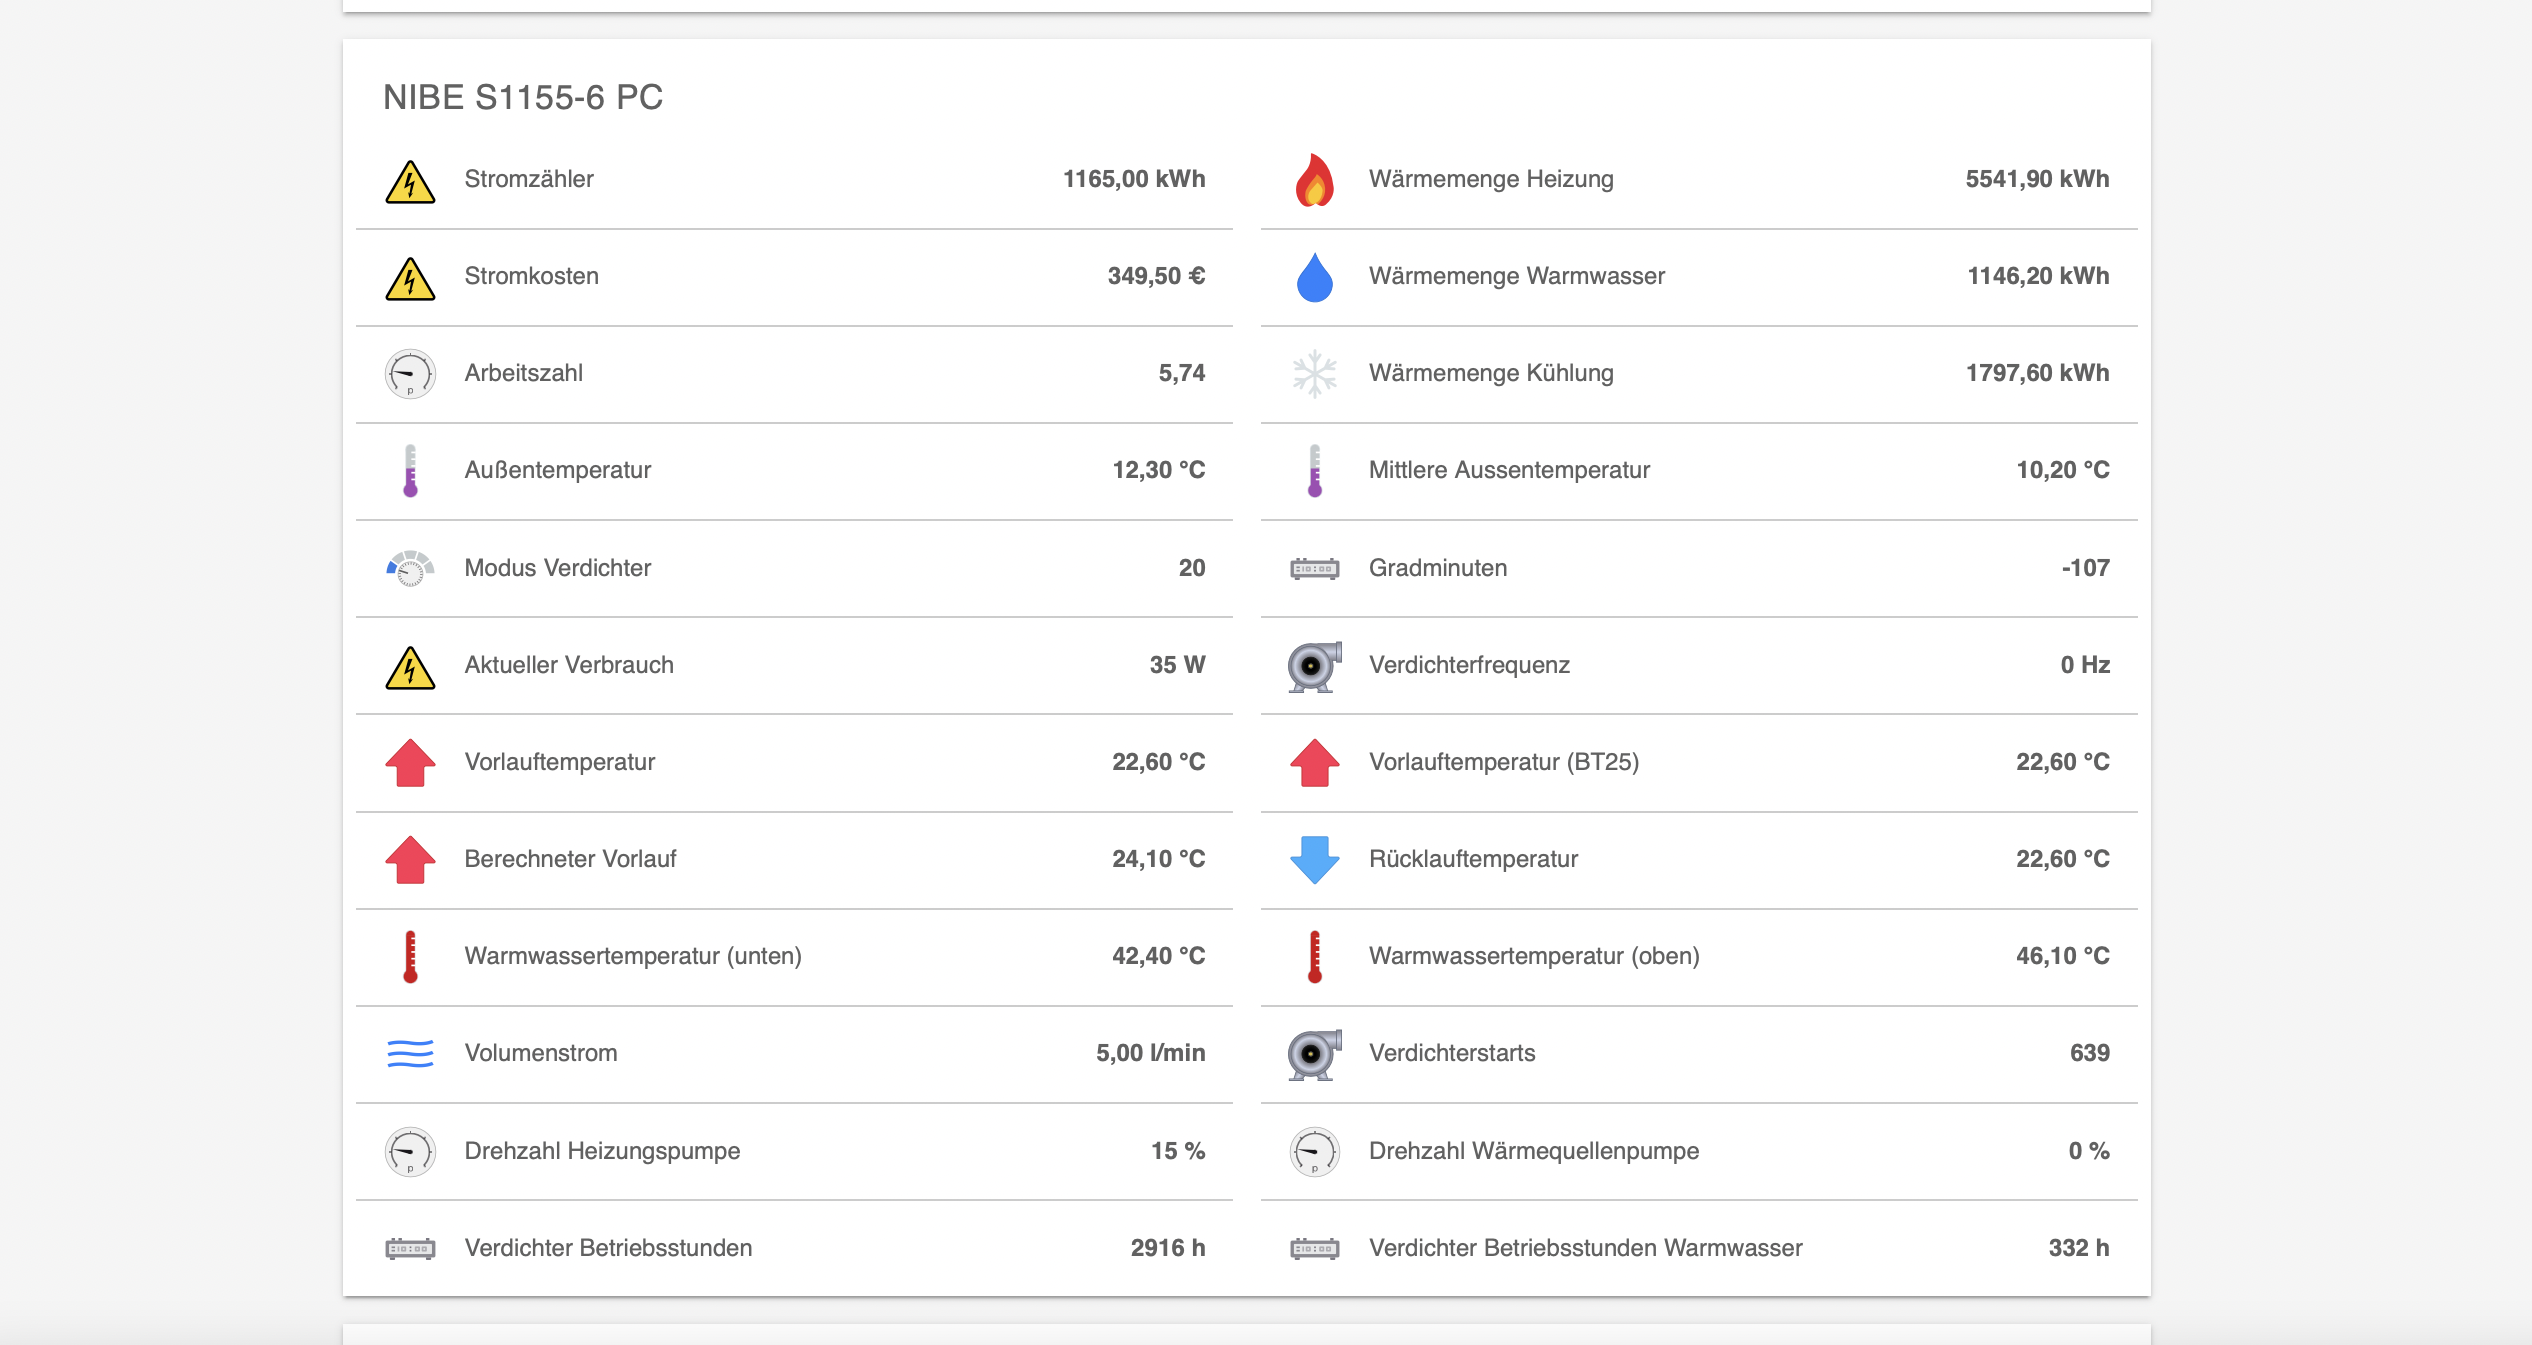Click the 5,00 l/min value
The height and width of the screenshot is (1345, 2532).
1151,1053
